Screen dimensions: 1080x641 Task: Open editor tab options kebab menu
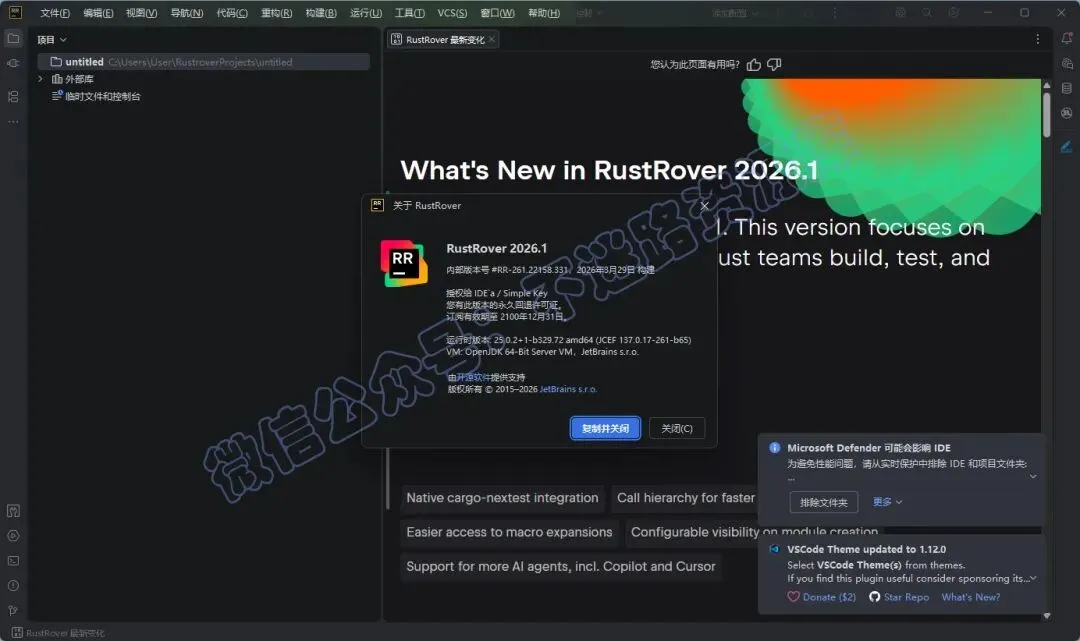(x=1037, y=39)
